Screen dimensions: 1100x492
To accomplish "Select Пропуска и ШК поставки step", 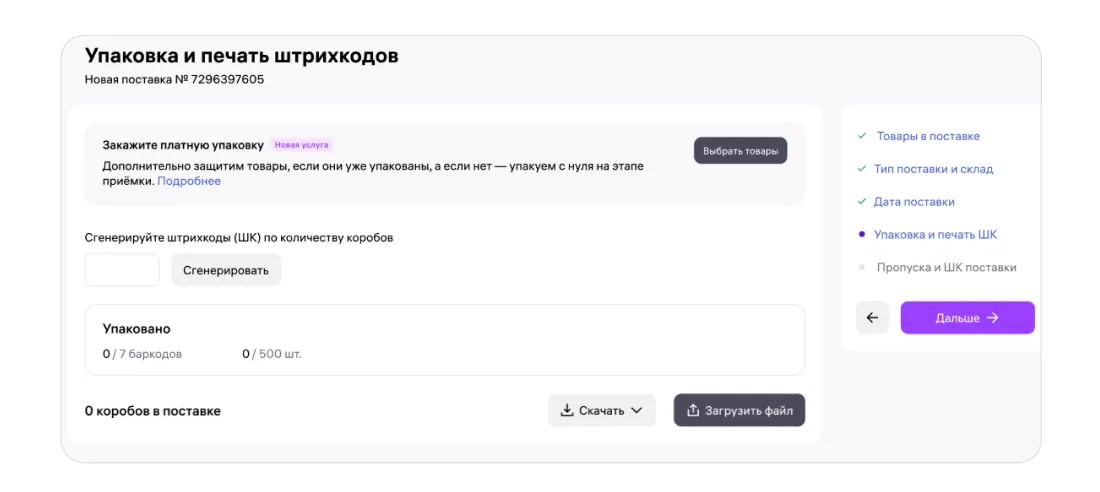I will pyautogui.click(x=946, y=268).
